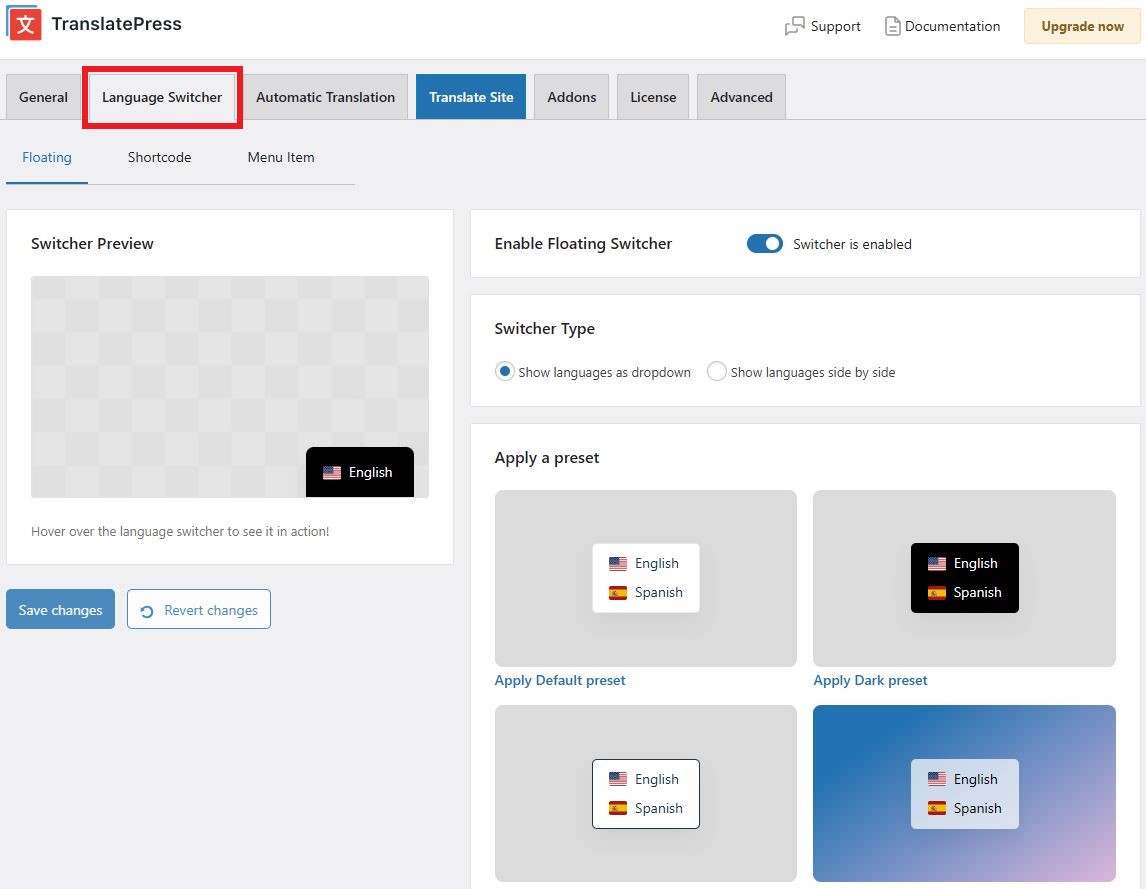Click the Support chat bubble icon
The height and width of the screenshot is (889, 1146).
coord(795,27)
